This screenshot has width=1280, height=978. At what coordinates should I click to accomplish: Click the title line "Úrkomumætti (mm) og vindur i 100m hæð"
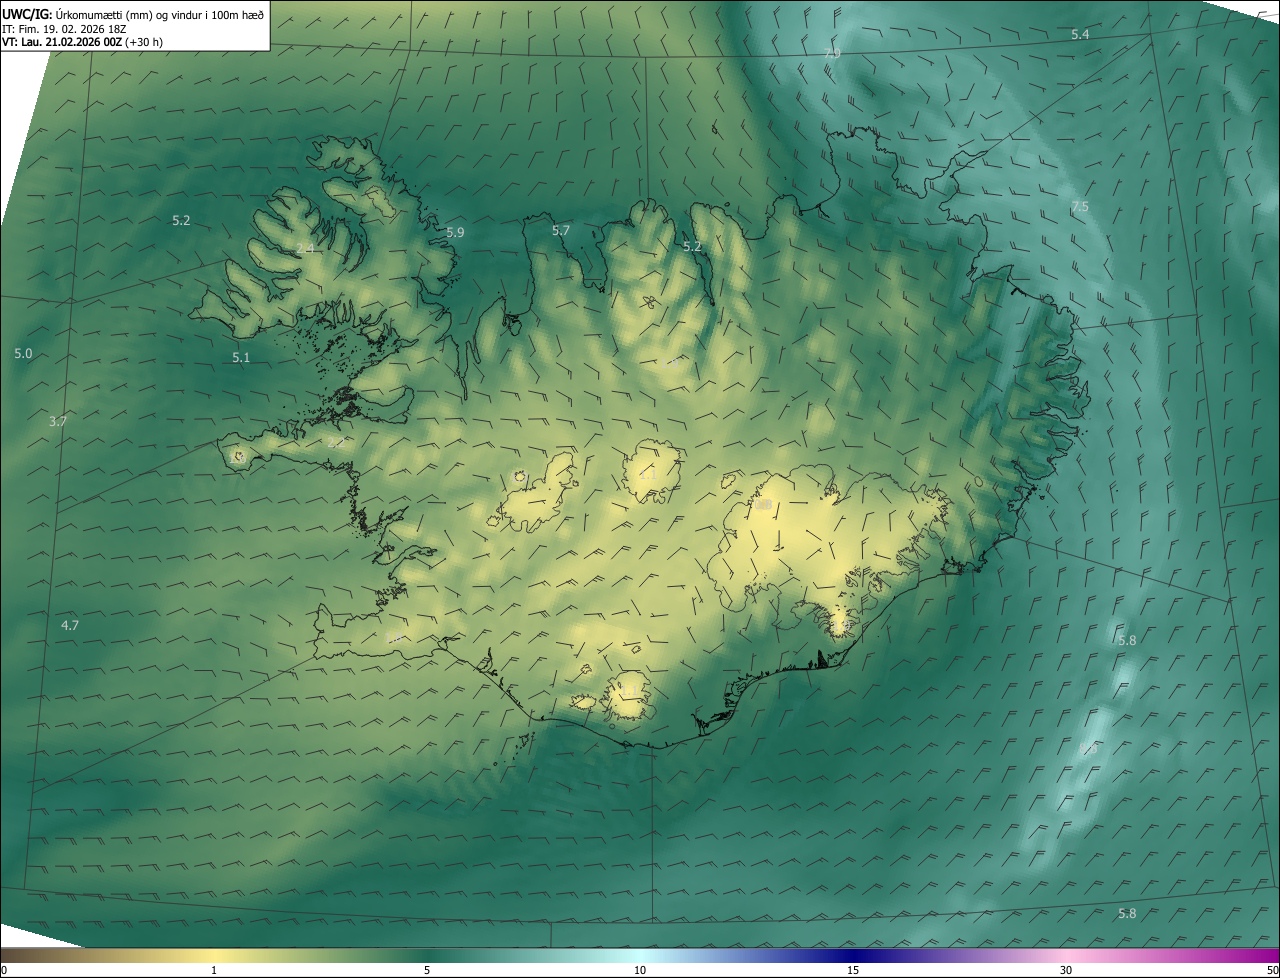[160, 14]
